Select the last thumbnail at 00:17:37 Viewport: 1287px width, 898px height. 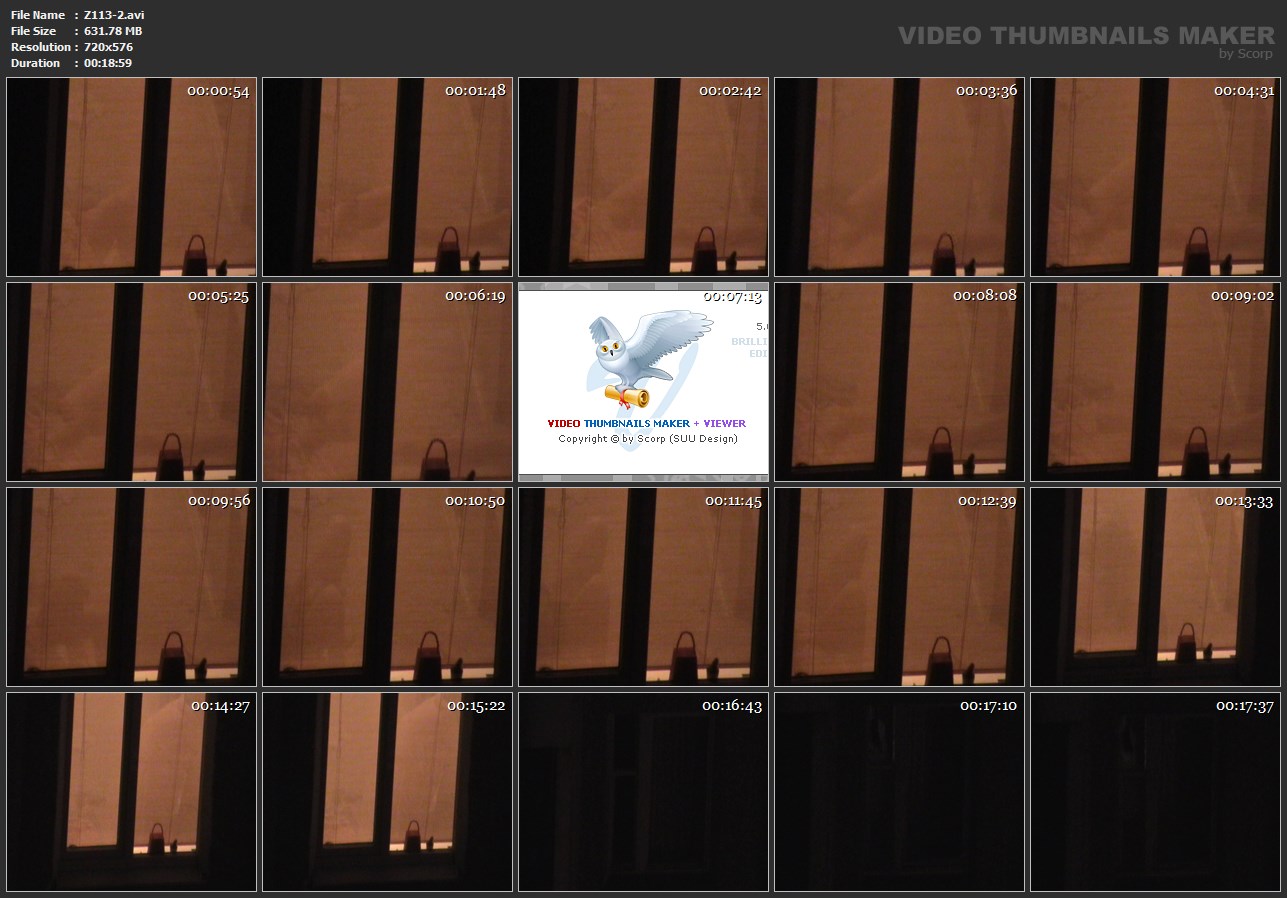(1155, 792)
